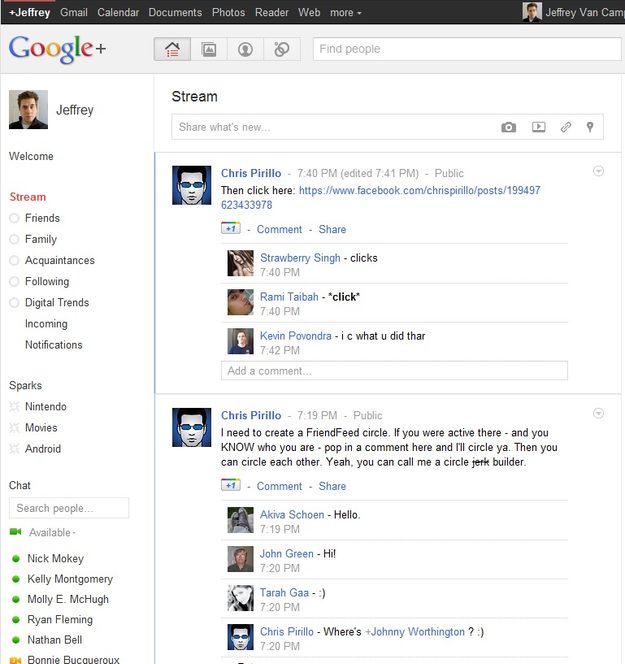Click Jeffrey Van Camp account name
The image size is (625, 664).
coord(585,12)
